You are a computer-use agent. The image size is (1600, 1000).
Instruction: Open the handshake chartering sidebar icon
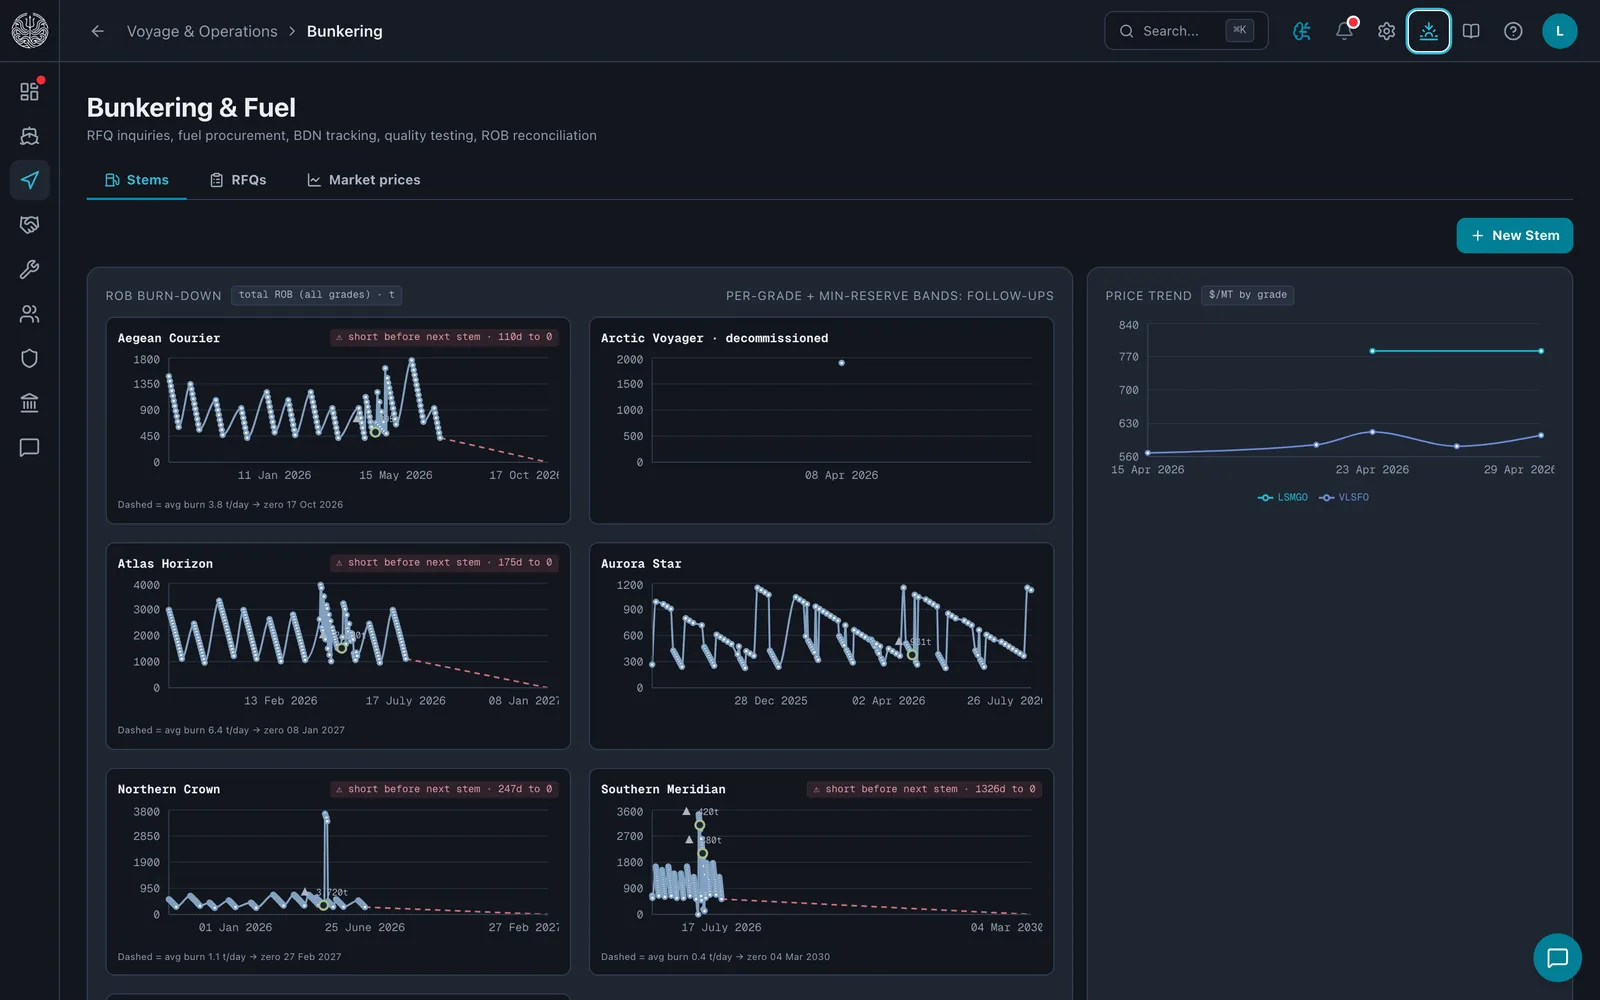click(29, 225)
